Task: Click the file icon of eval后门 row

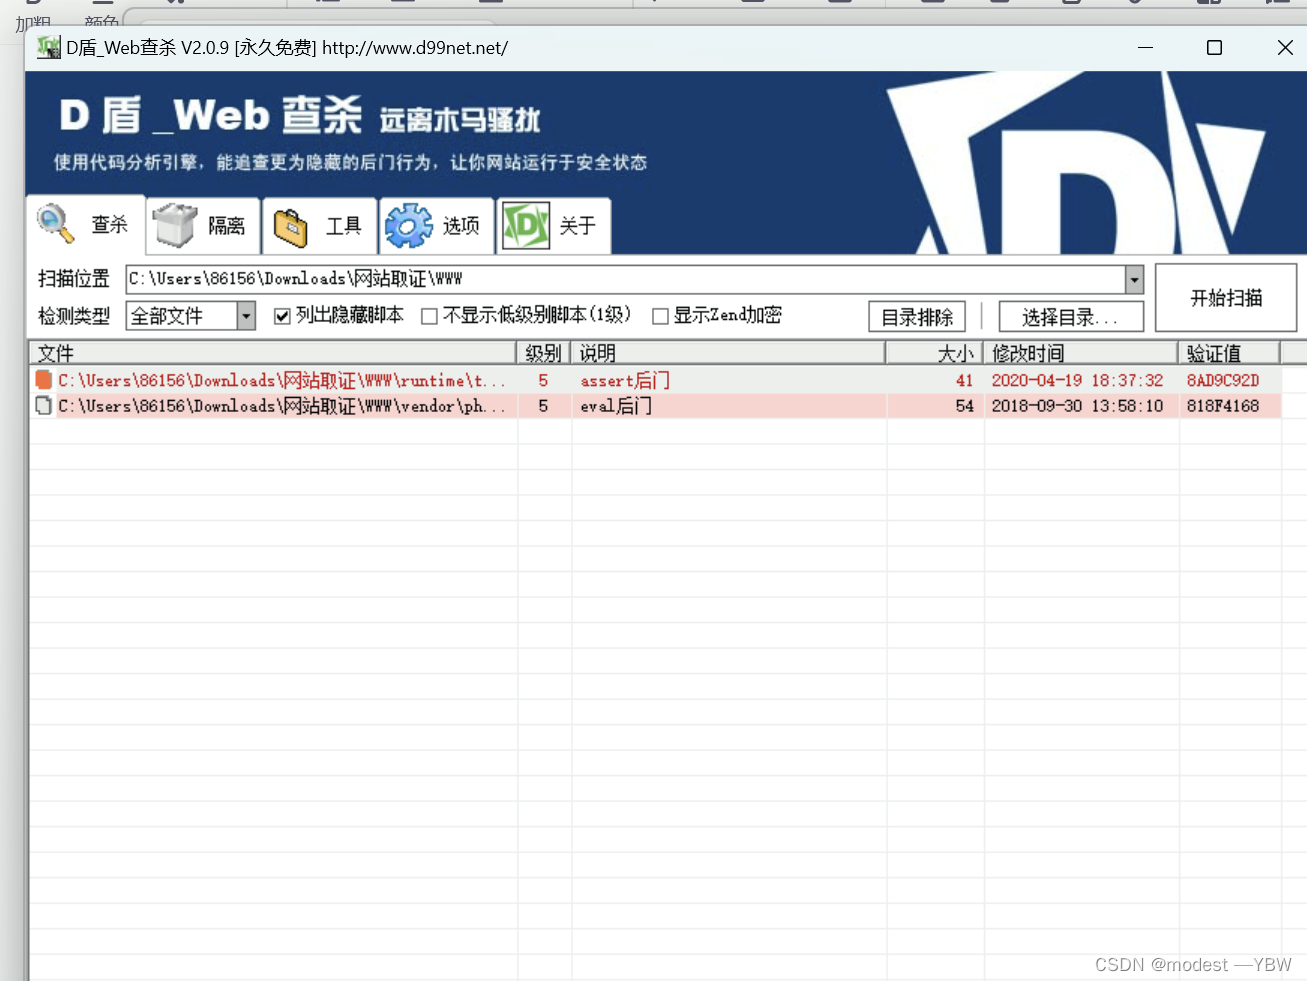Action: (x=43, y=405)
